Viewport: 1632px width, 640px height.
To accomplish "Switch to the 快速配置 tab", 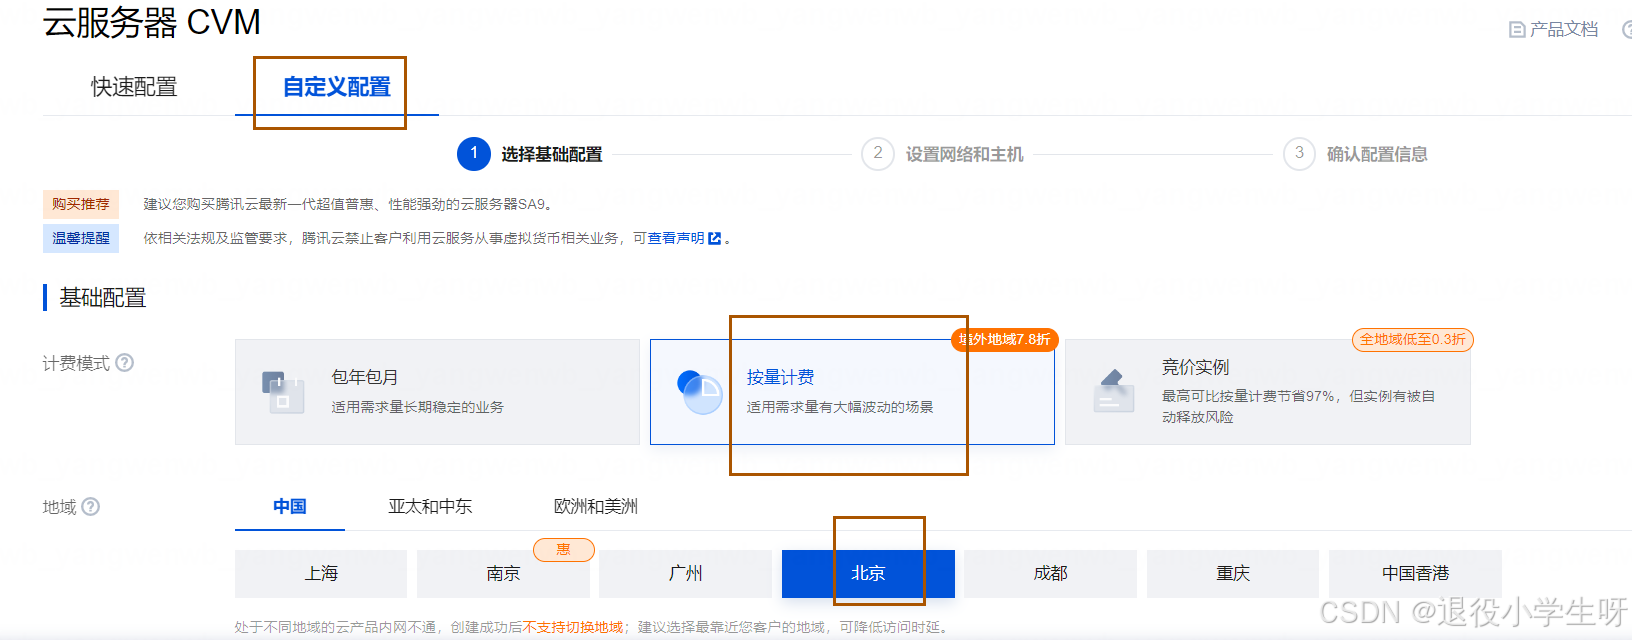I will [x=134, y=87].
